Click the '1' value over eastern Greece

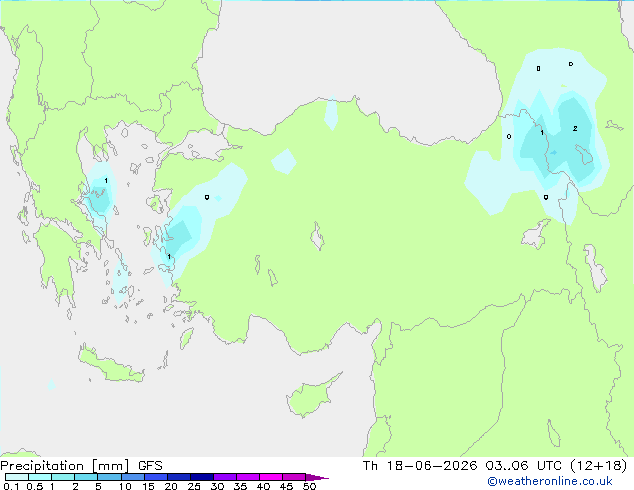[106, 180]
